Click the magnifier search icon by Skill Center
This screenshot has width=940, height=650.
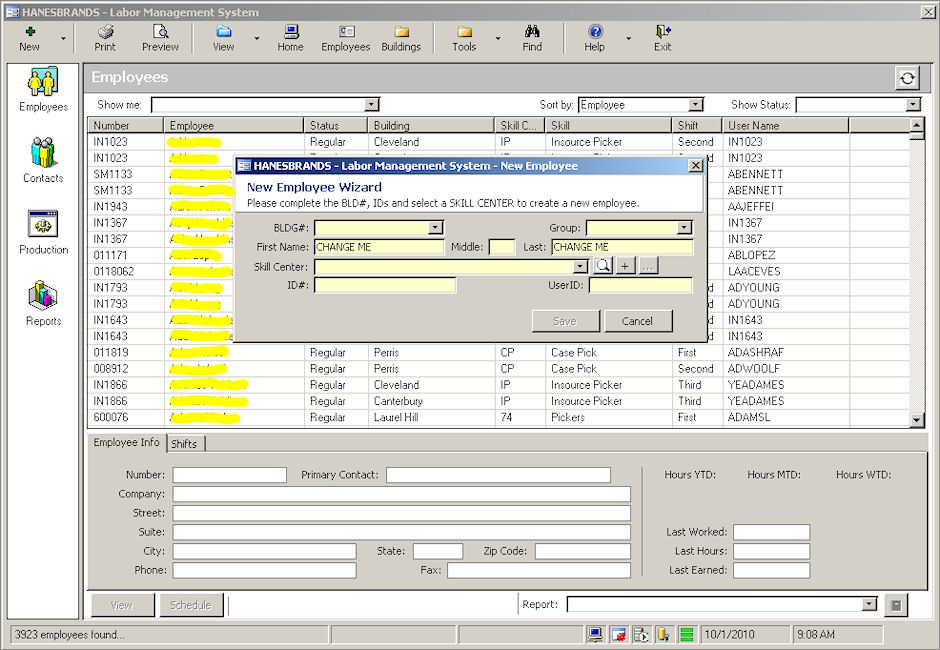pyautogui.click(x=603, y=266)
